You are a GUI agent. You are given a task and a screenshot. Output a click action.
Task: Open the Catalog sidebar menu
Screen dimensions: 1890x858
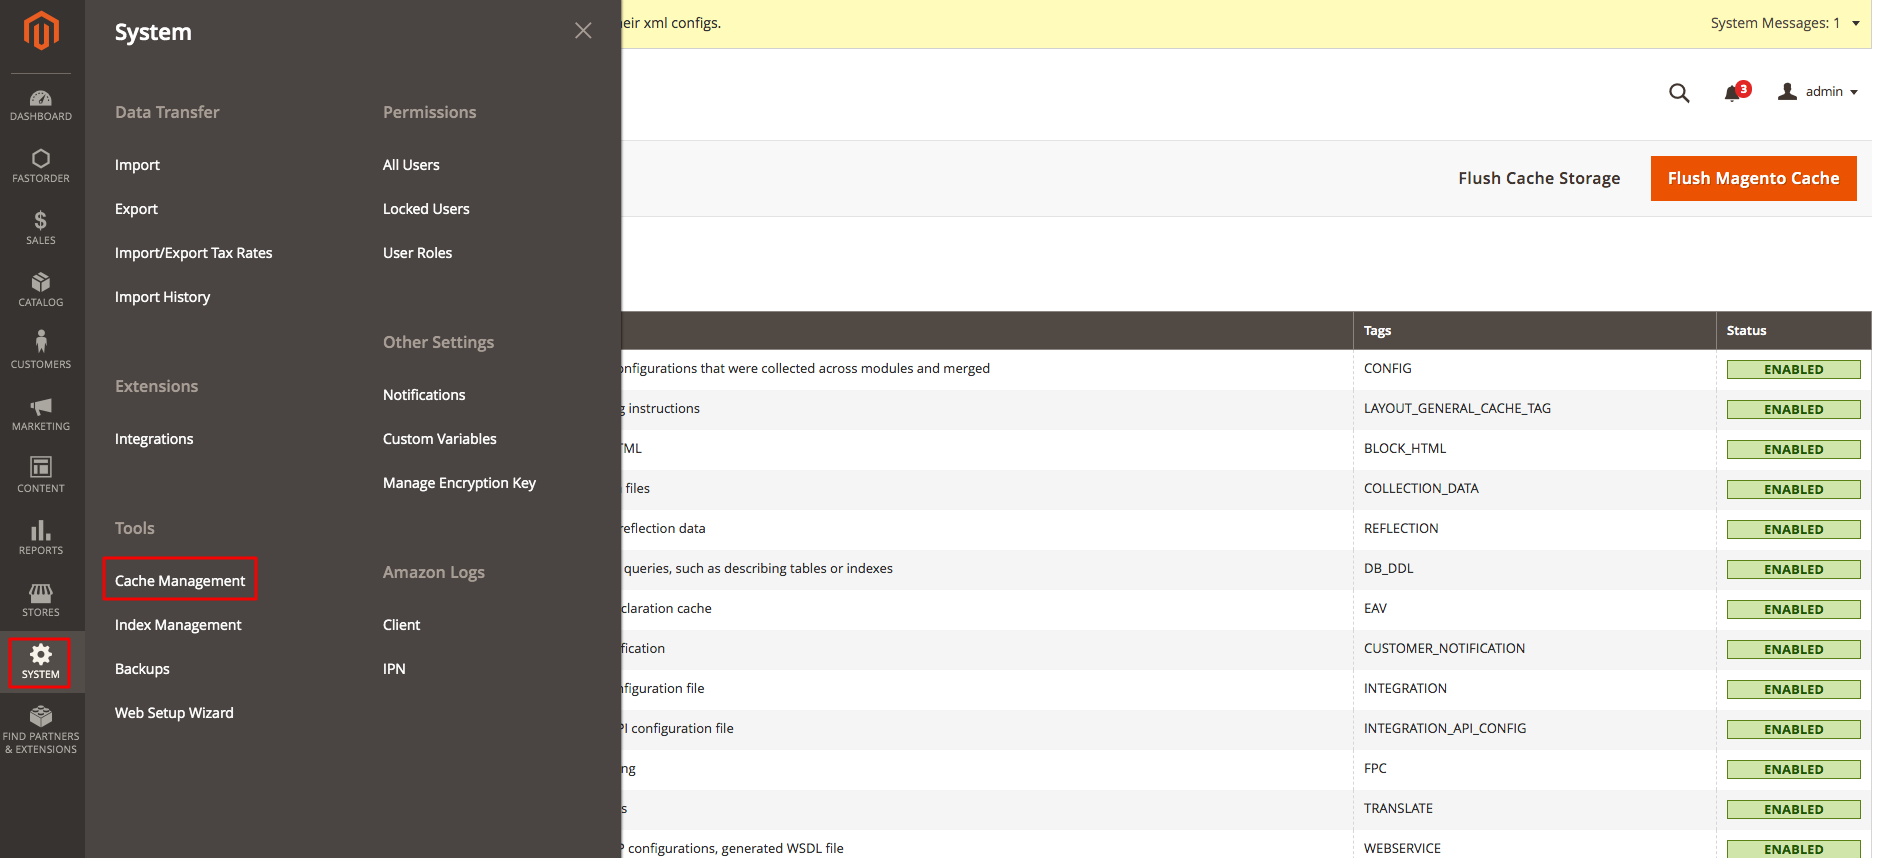[x=41, y=290]
